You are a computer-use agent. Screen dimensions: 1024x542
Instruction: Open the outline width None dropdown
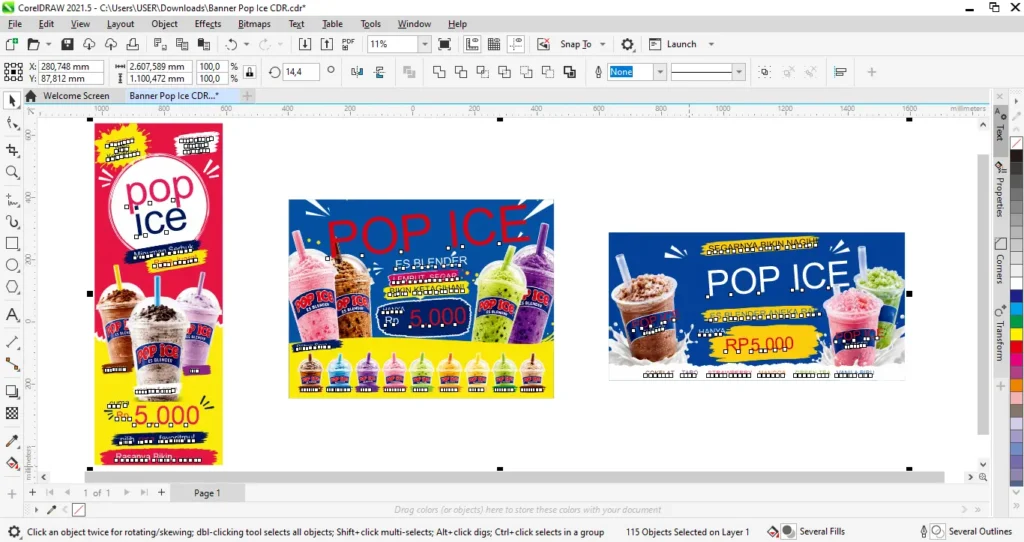(x=660, y=72)
